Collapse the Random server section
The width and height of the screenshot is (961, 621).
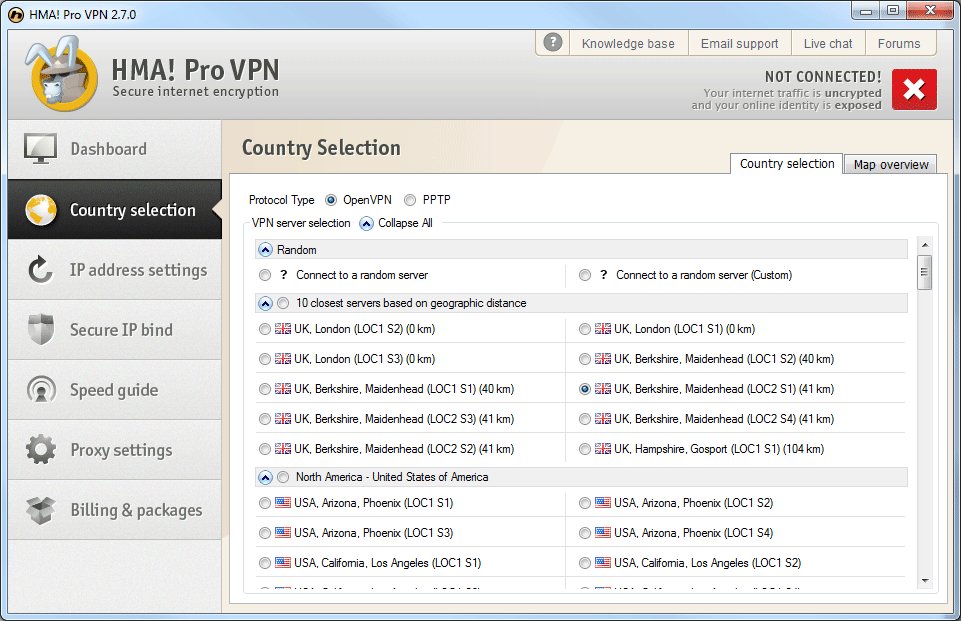264,249
